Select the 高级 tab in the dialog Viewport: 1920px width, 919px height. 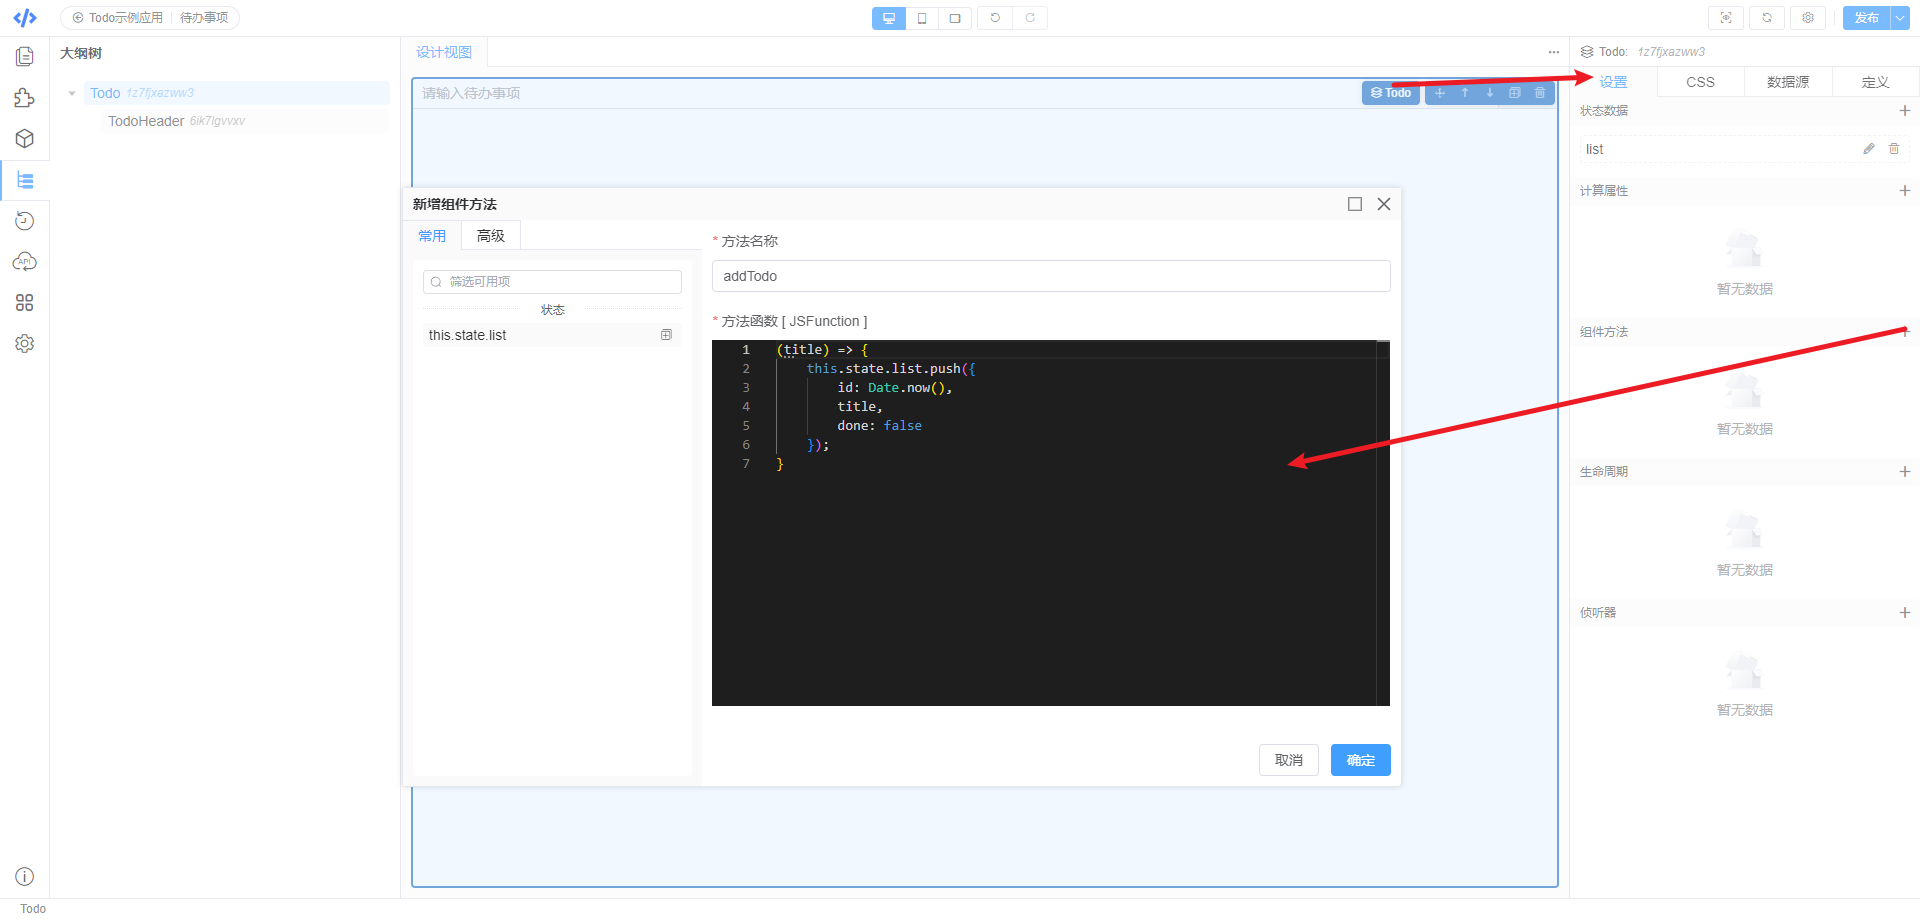pyautogui.click(x=491, y=236)
